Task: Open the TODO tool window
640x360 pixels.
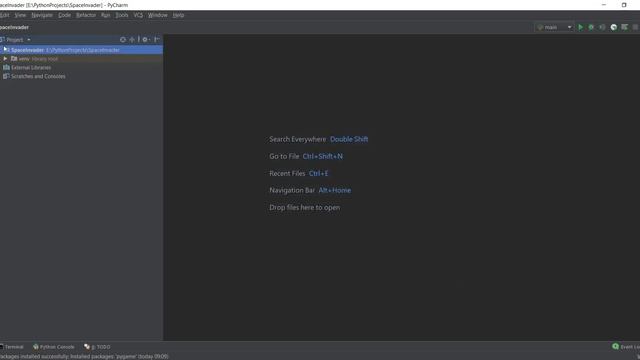Action: click(97, 347)
